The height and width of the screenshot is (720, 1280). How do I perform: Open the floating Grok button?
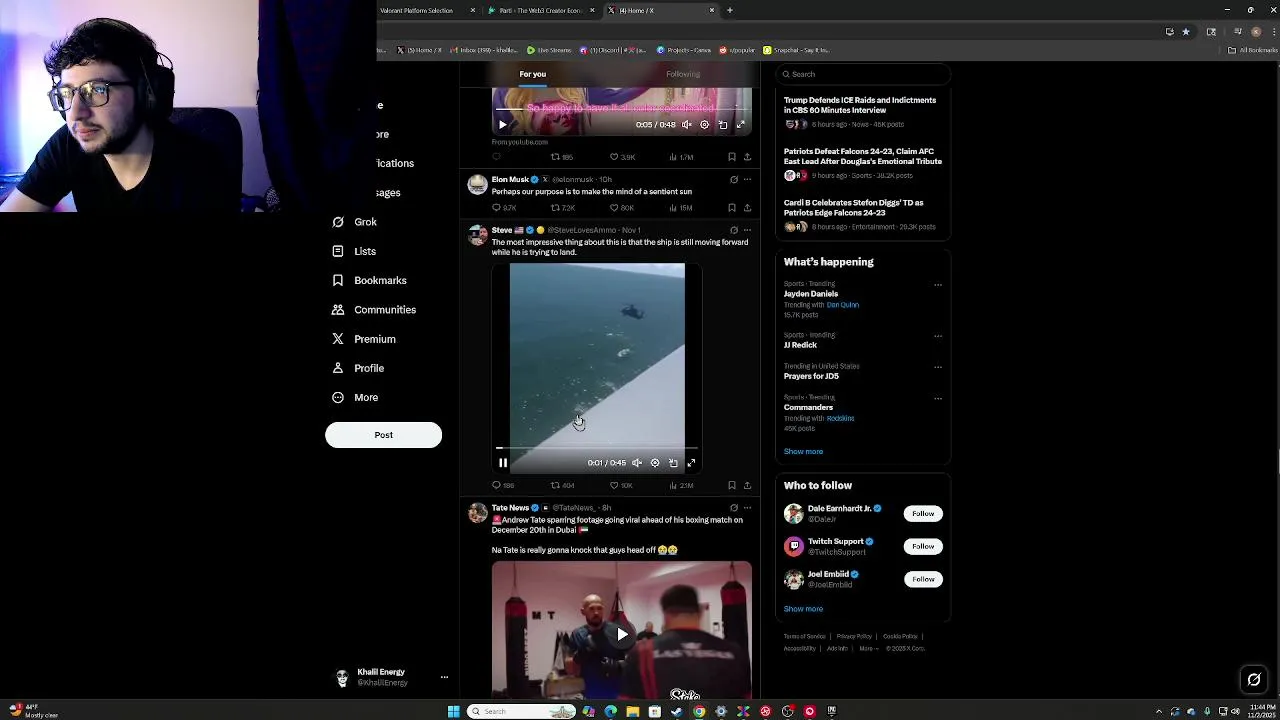(1254, 680)
